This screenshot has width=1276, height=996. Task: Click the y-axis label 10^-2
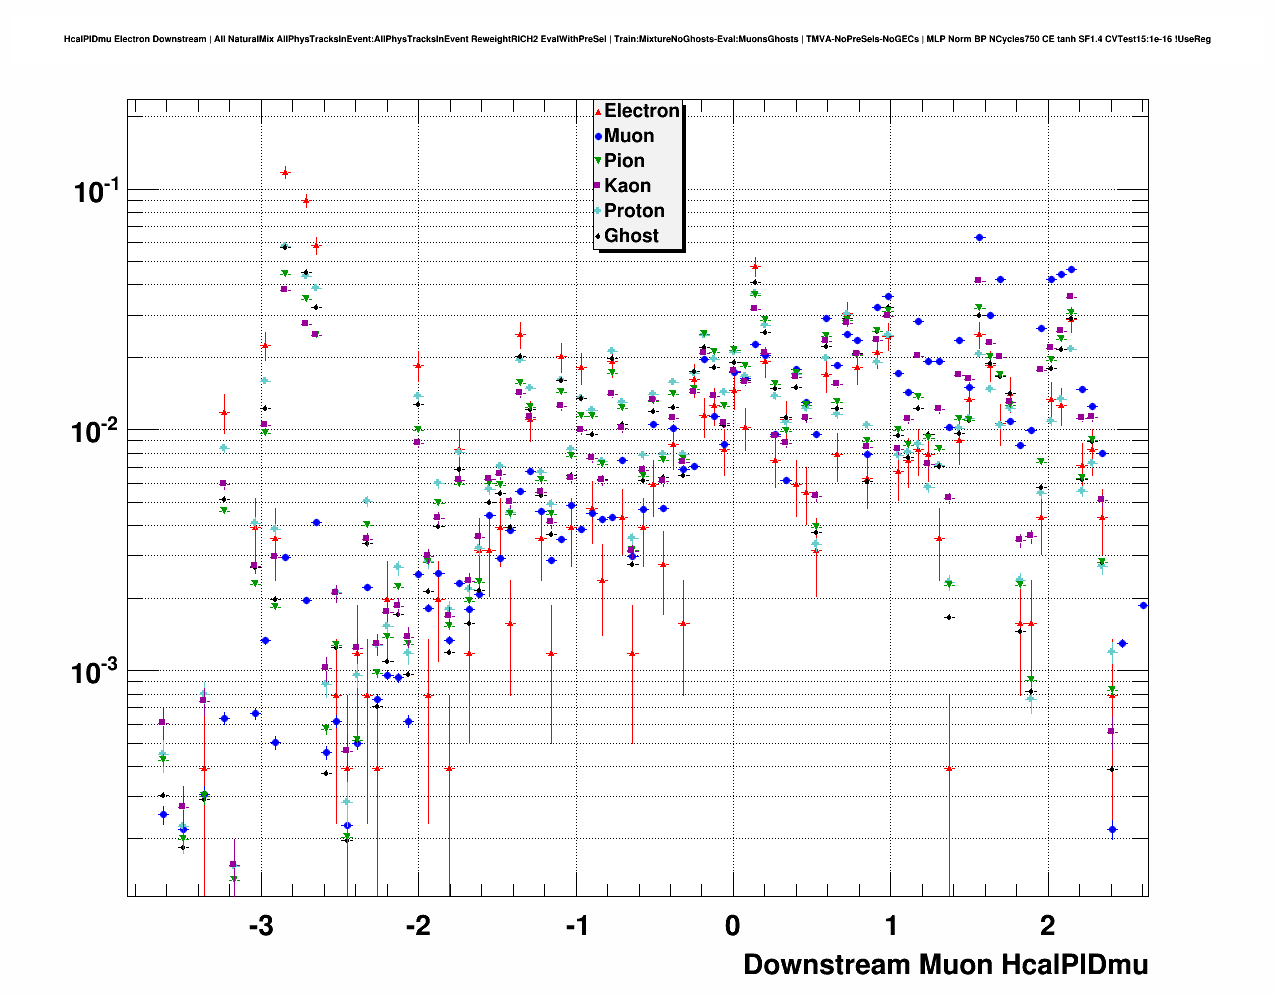[x=96, y=432]
